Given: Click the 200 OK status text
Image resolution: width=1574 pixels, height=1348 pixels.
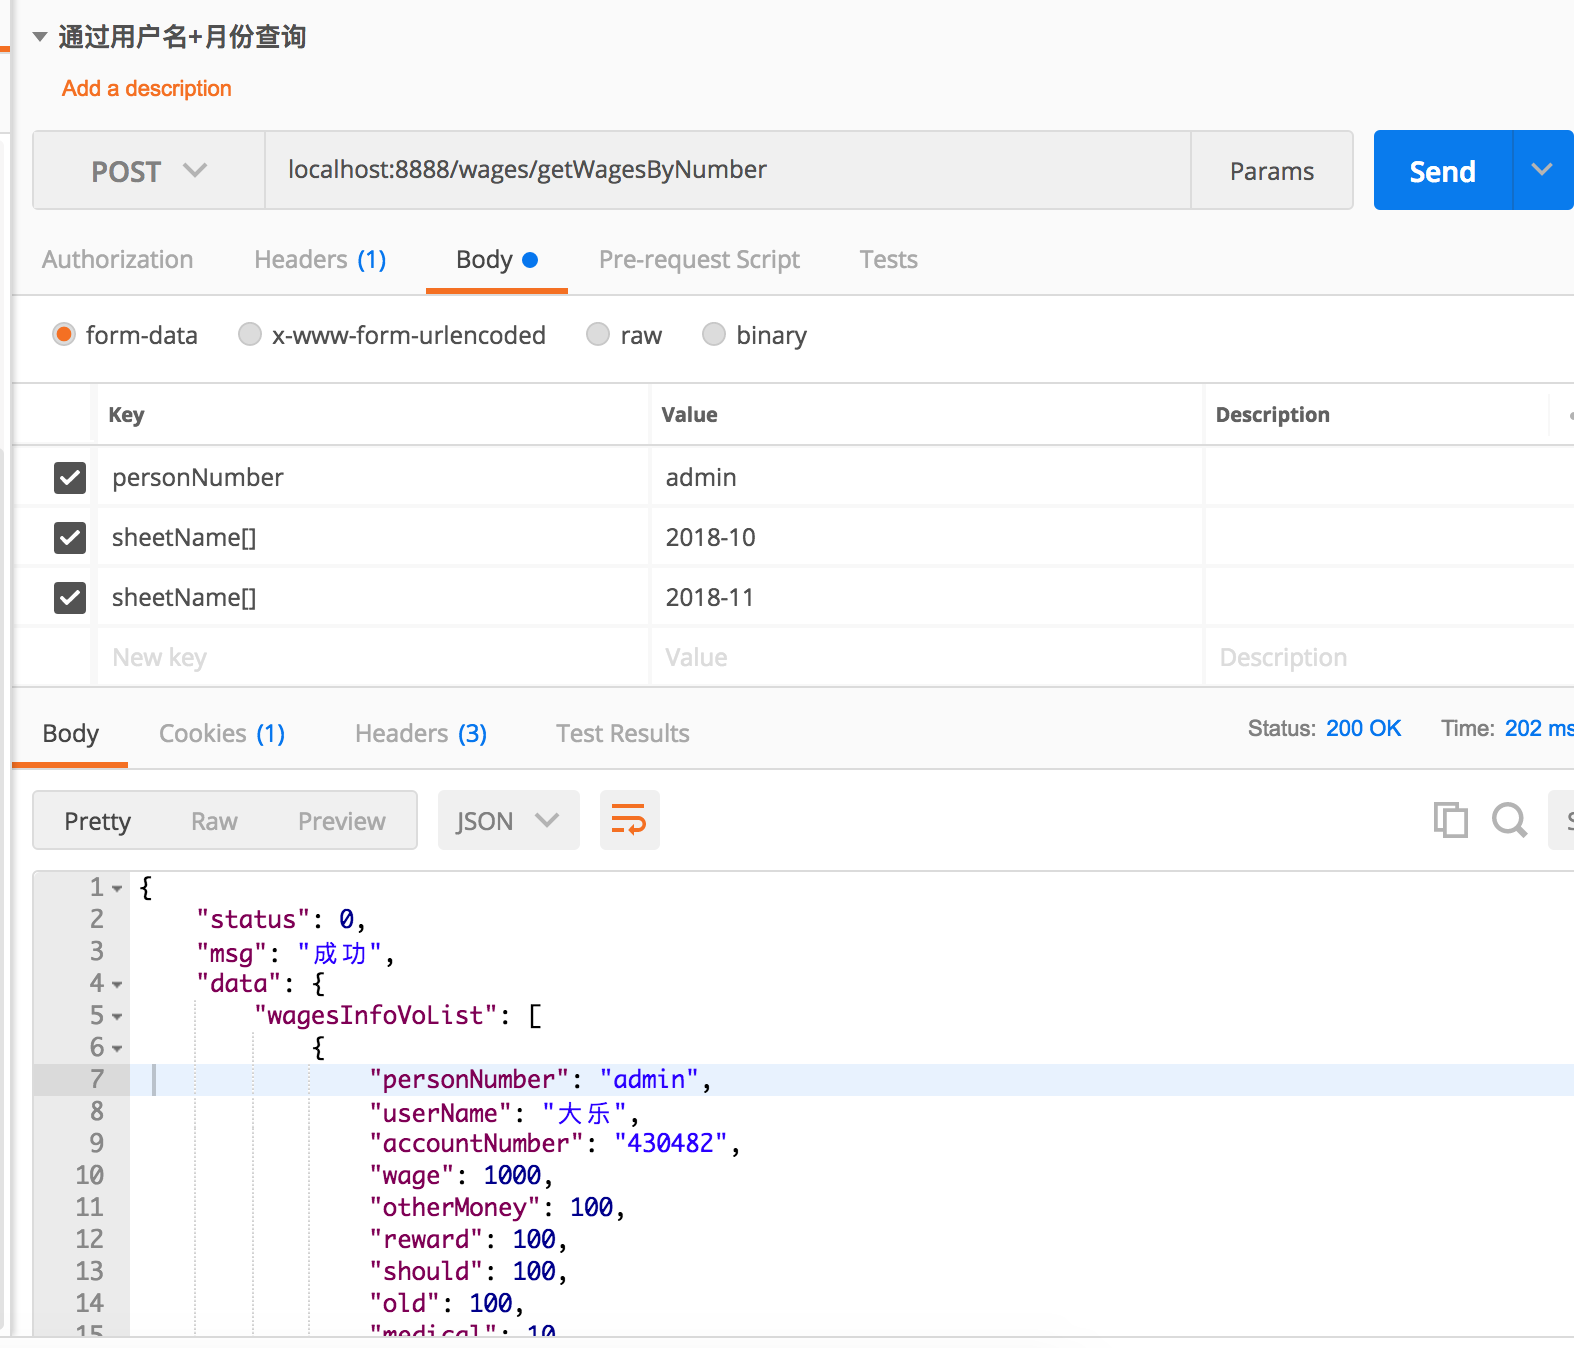Looking at the screenshot, I should (1363, 728).
